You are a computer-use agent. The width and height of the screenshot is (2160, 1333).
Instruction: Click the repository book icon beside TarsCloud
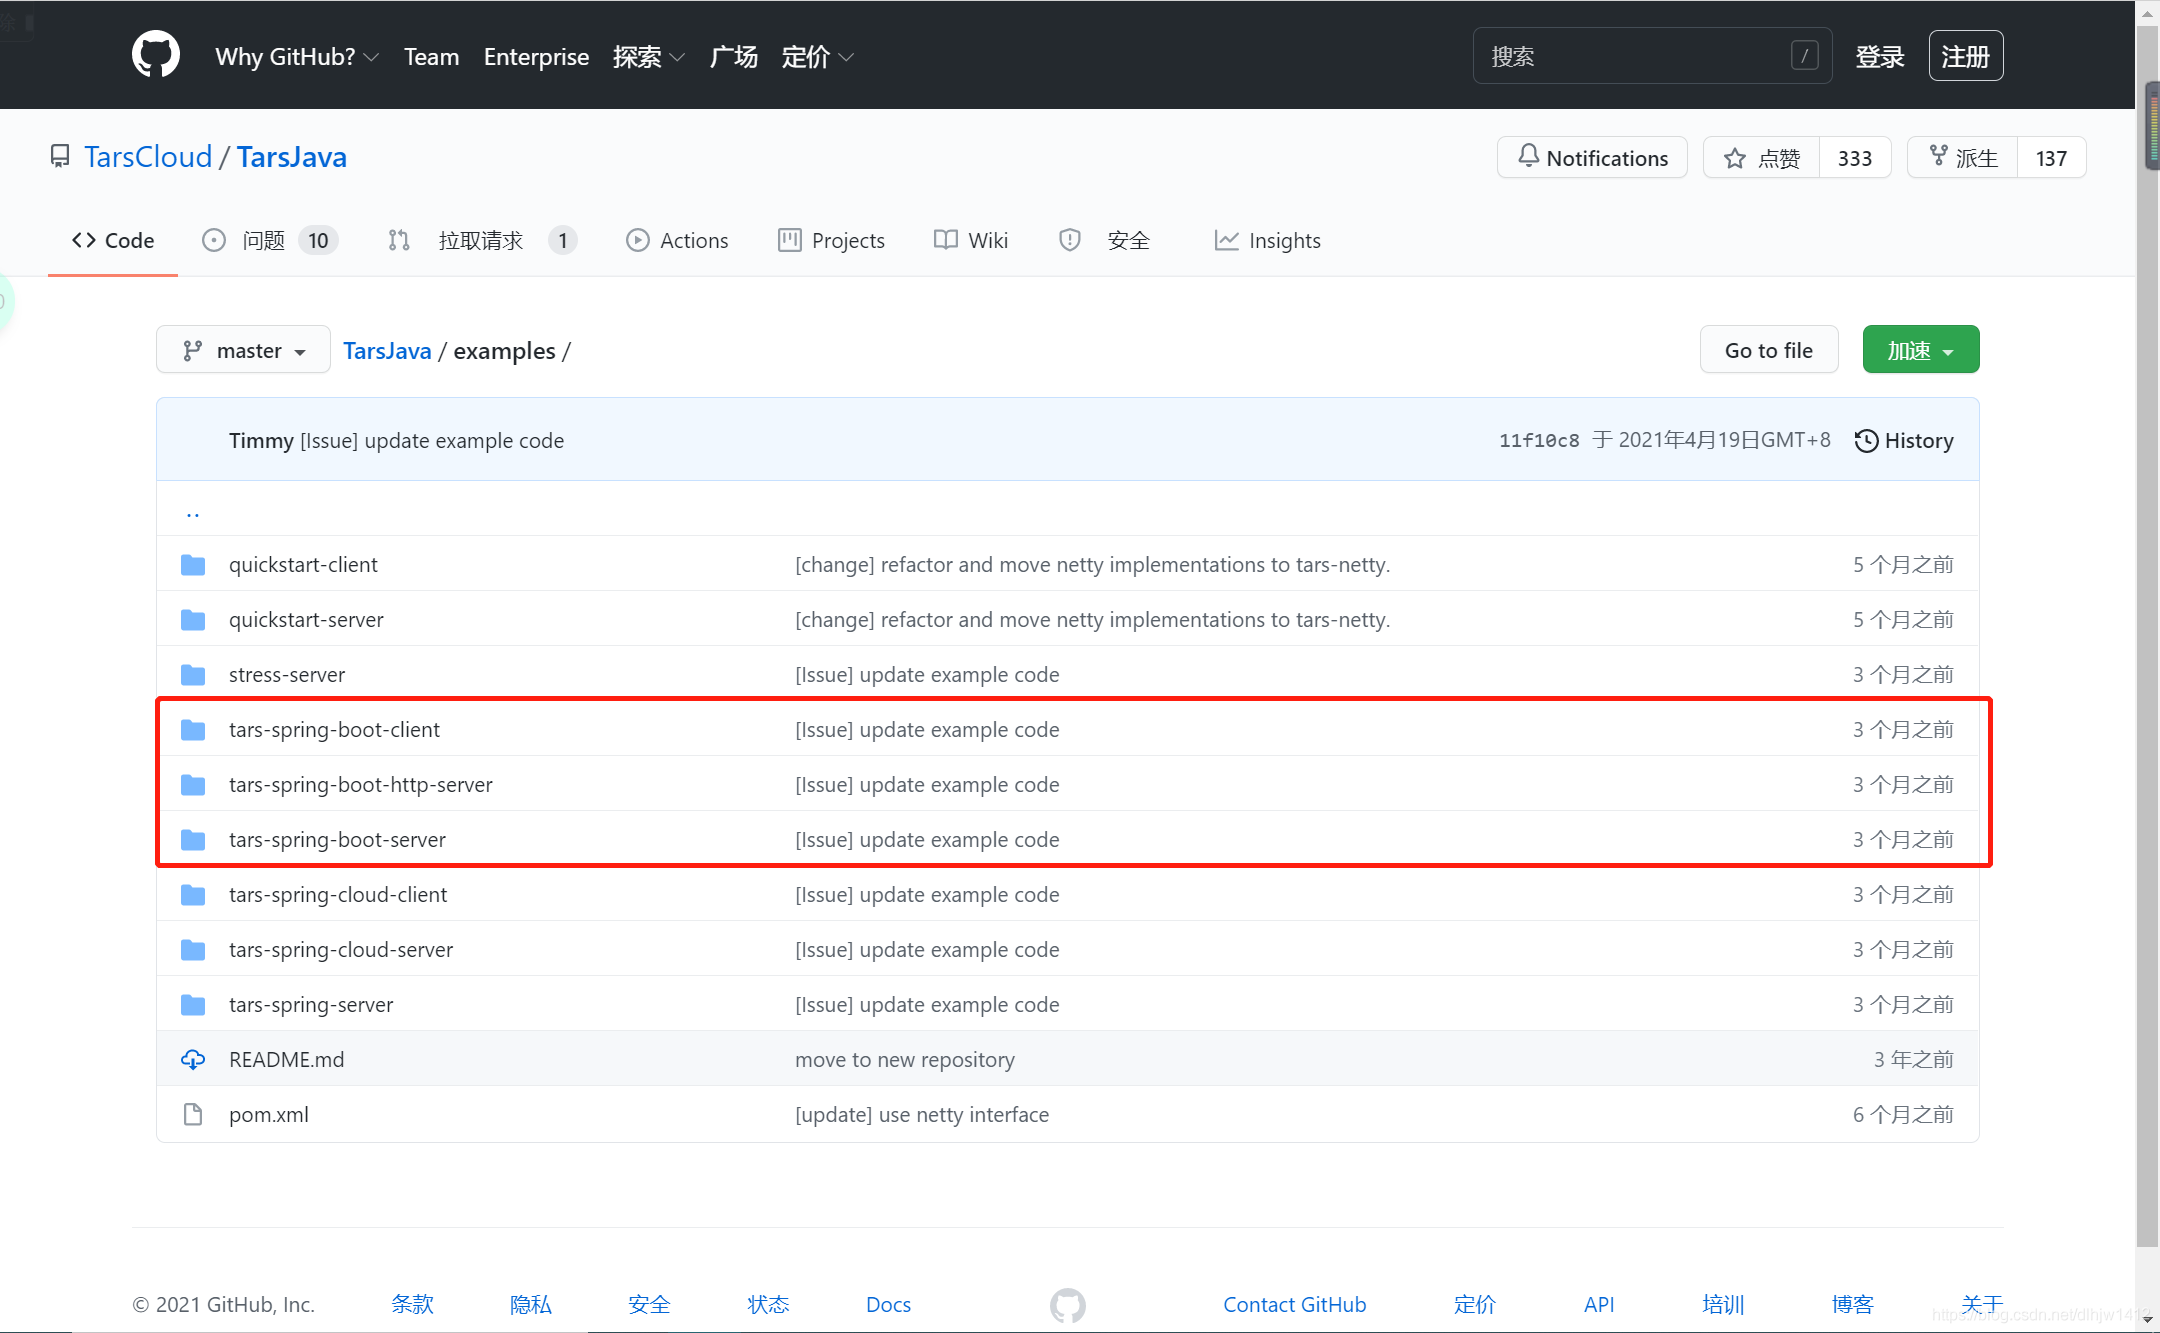[60, 157]
